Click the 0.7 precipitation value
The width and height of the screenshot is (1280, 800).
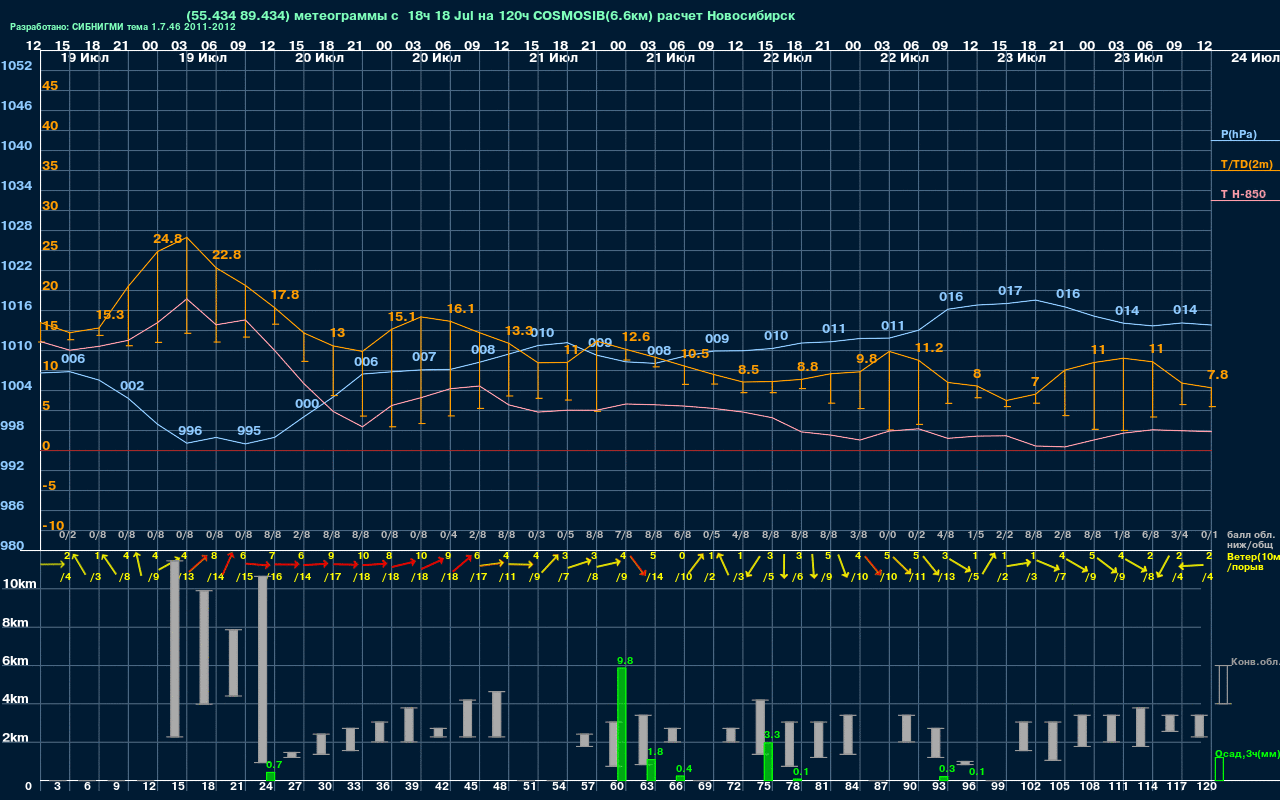[275, 764]
